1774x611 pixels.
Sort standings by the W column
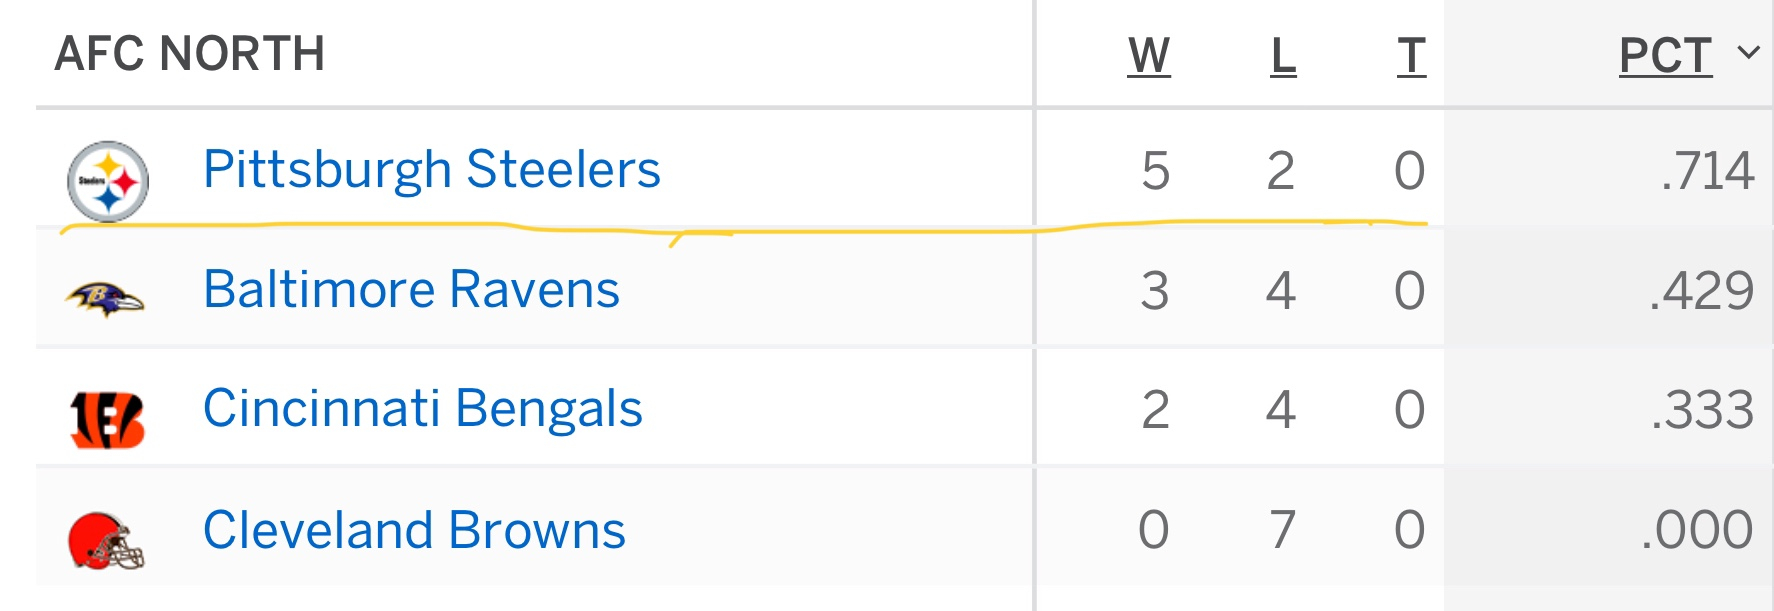(1149, 55)
